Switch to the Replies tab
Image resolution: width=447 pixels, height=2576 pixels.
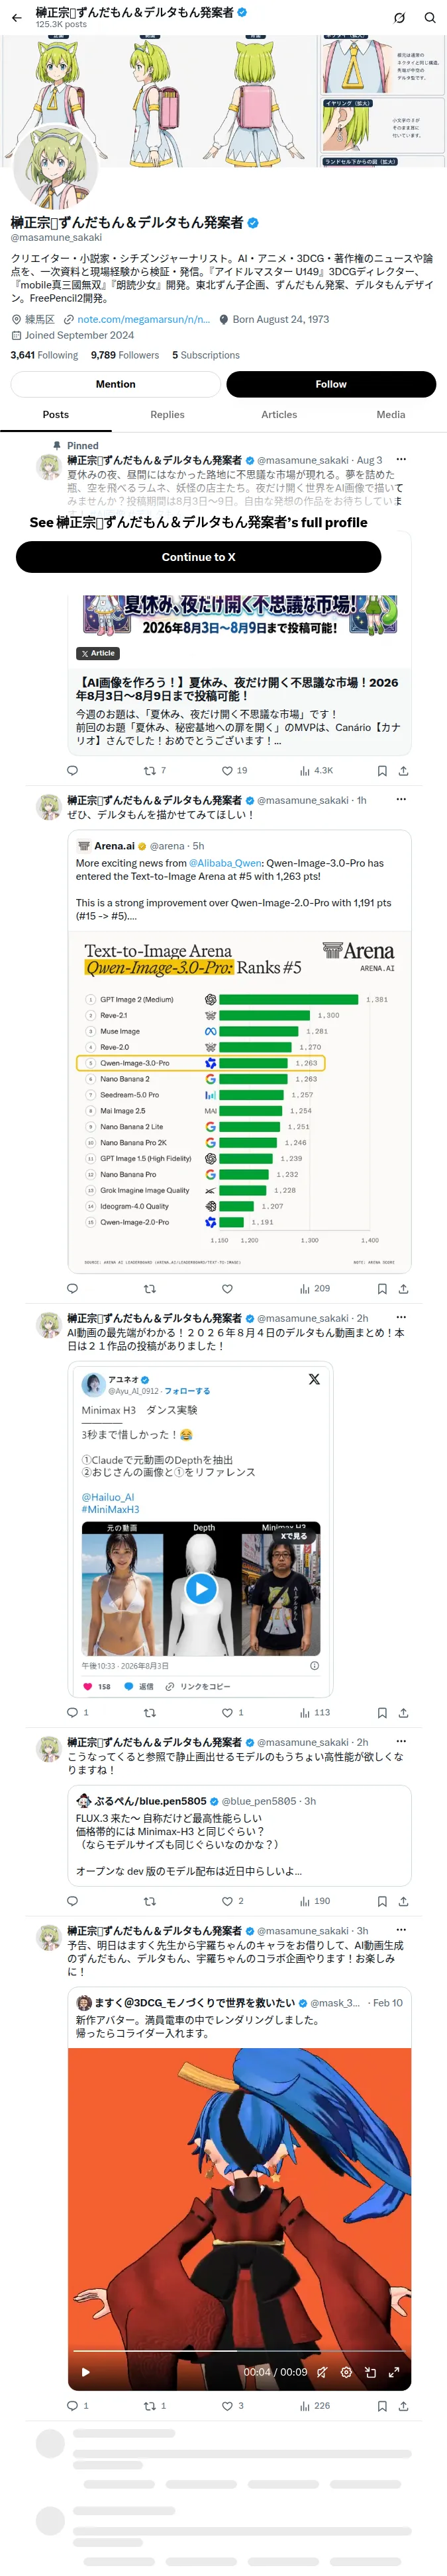tap(167, 414)
